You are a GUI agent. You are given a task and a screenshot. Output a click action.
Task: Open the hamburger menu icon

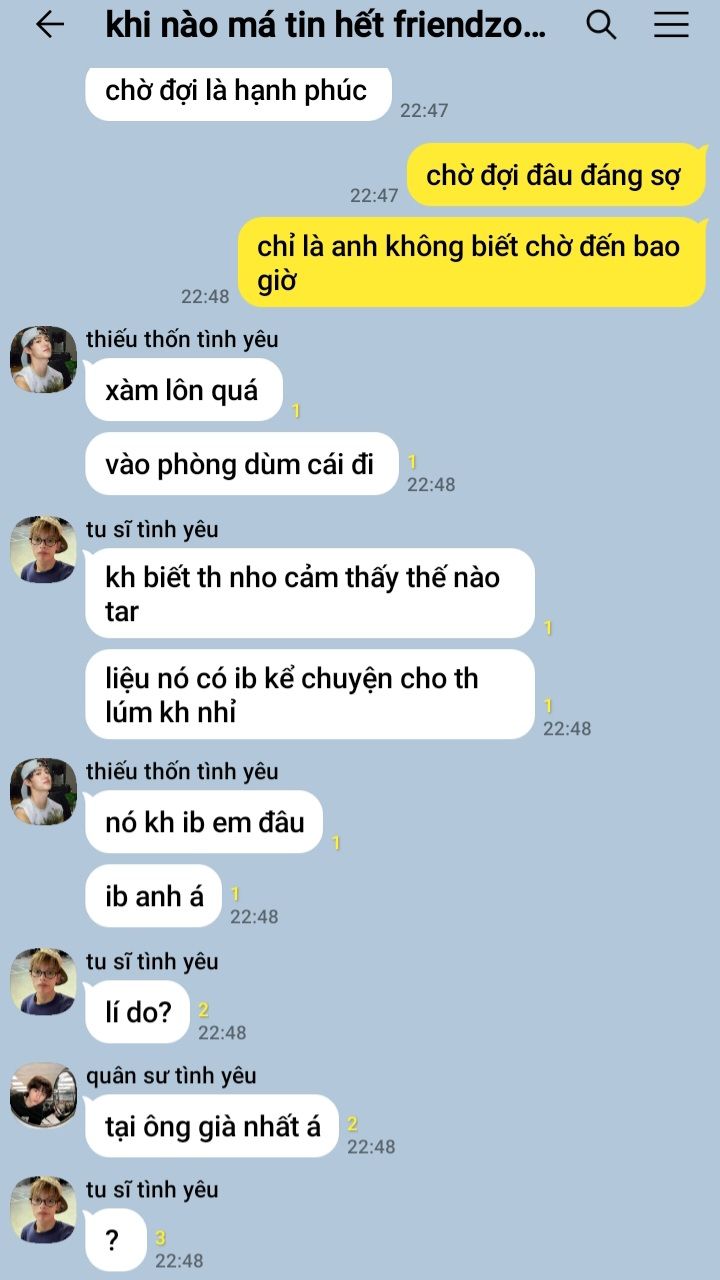click(x=672, y=25)
